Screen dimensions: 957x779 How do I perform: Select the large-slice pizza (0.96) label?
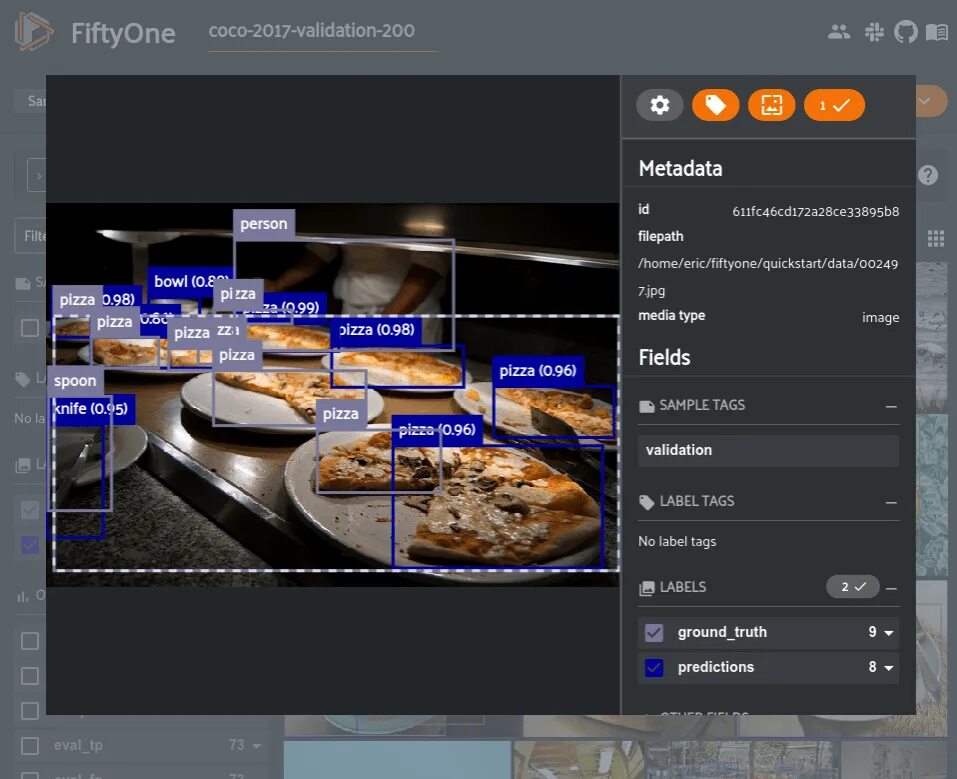coord(437,430)
